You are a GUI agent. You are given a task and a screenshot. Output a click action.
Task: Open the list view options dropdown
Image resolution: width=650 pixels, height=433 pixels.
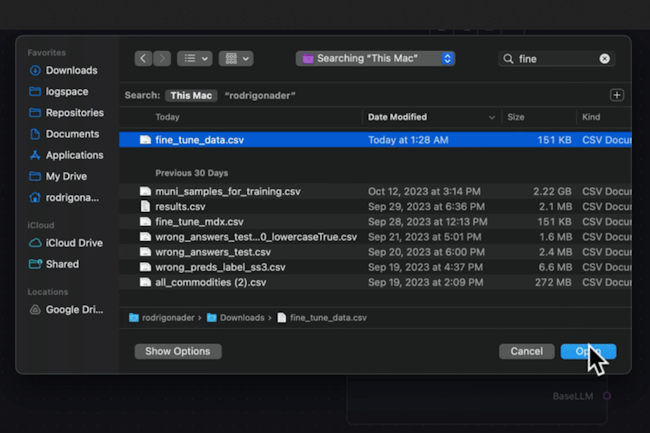point(194,59)
